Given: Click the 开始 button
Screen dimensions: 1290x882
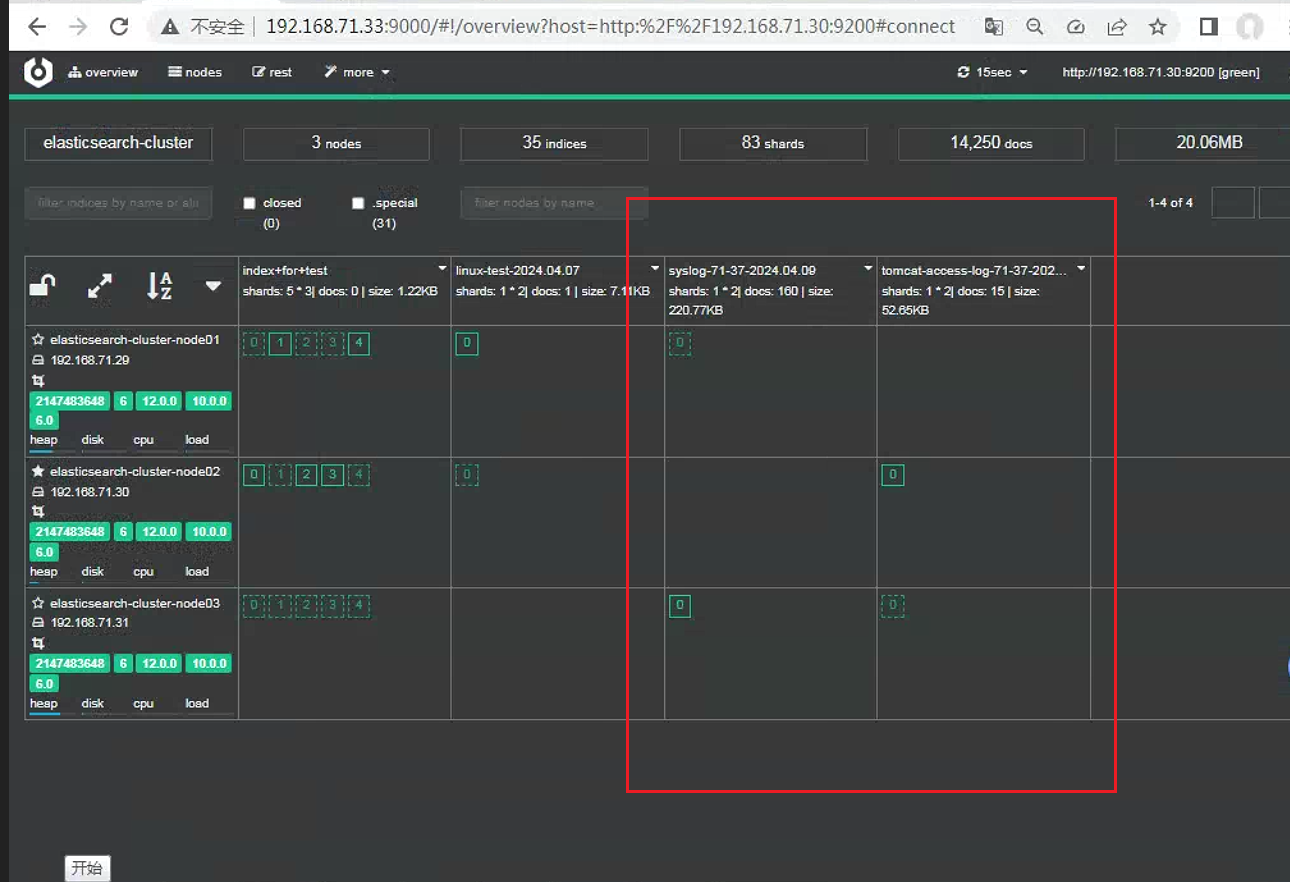Looking at the screenshot, I should 87,868.
